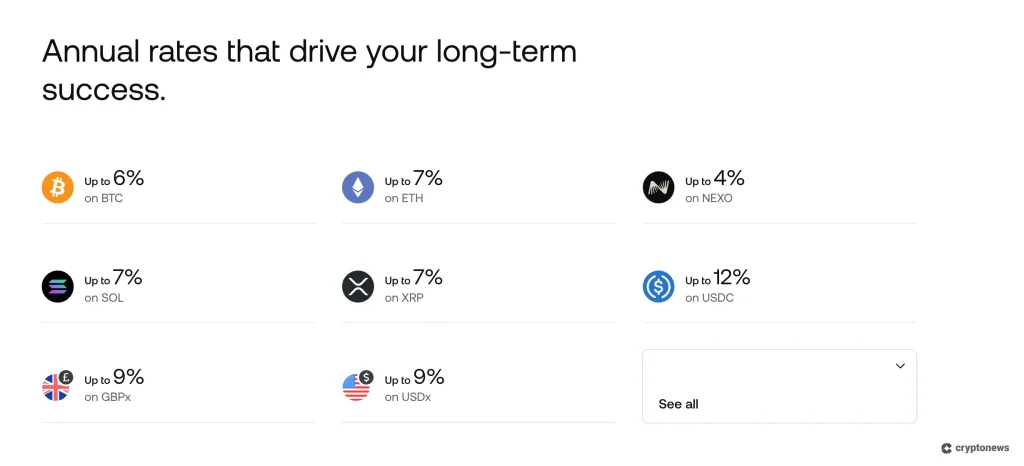Click the 'on USDx' label
The width and height of the screenshot is (1024, 466).
pyautogui.click(x=407, y=397)
